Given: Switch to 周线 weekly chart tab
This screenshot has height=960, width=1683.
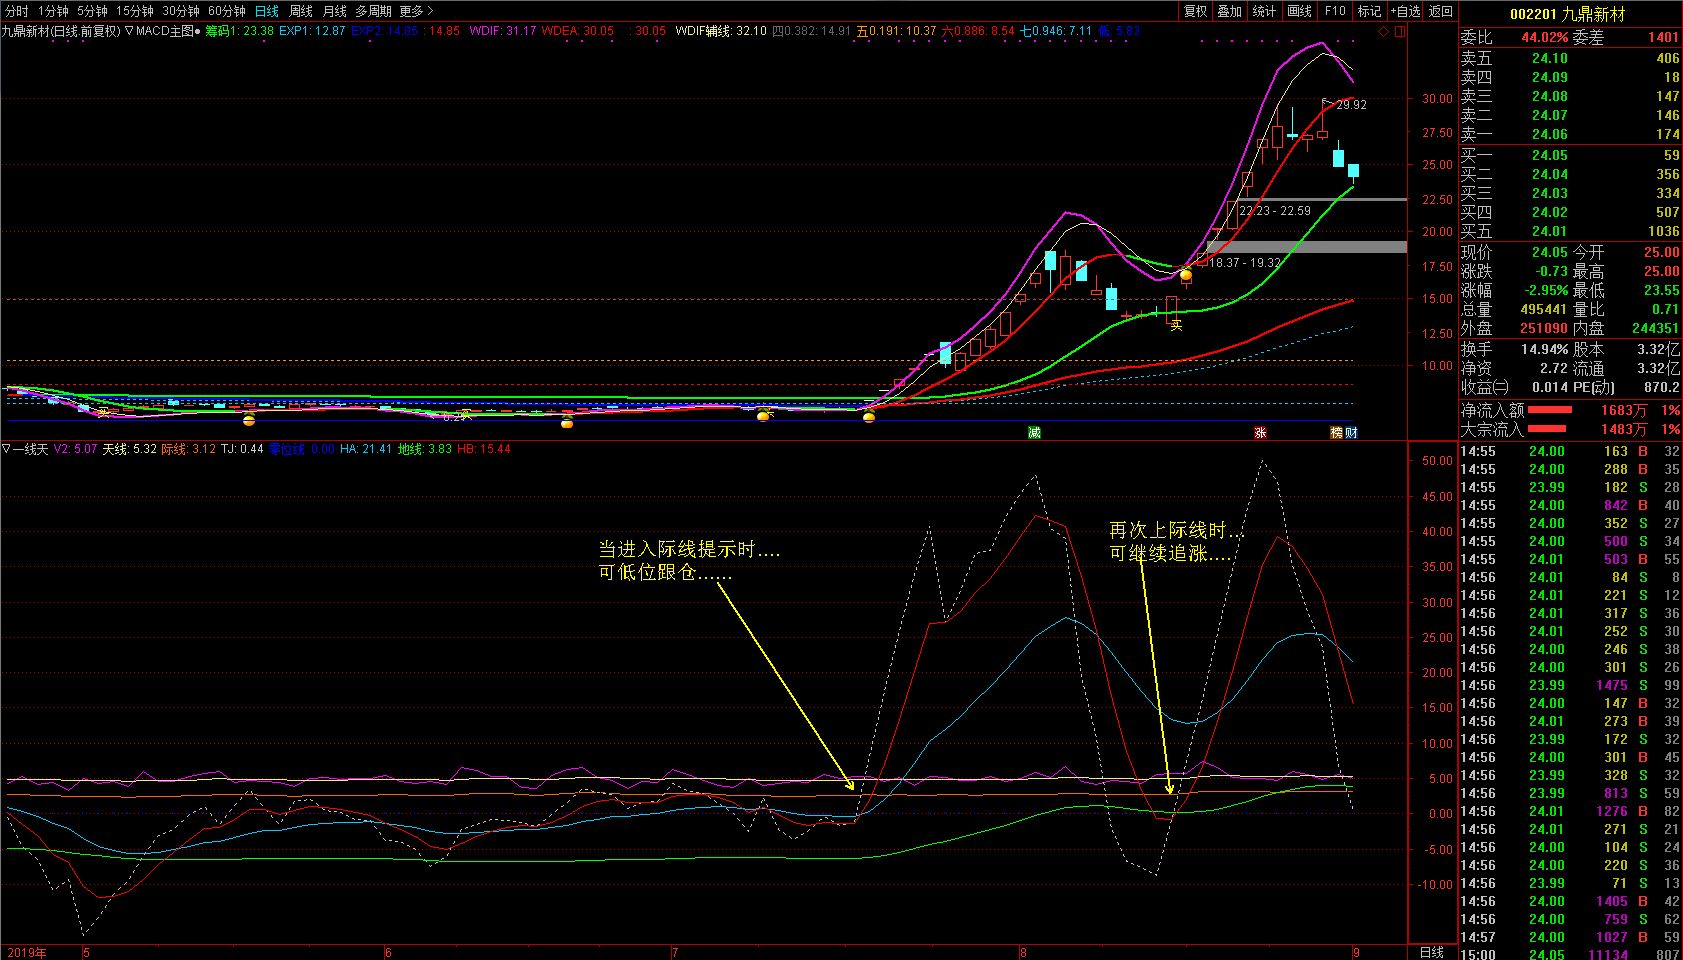Looking at the screenshot, I should pyautogui.click(x=301, y=11).
